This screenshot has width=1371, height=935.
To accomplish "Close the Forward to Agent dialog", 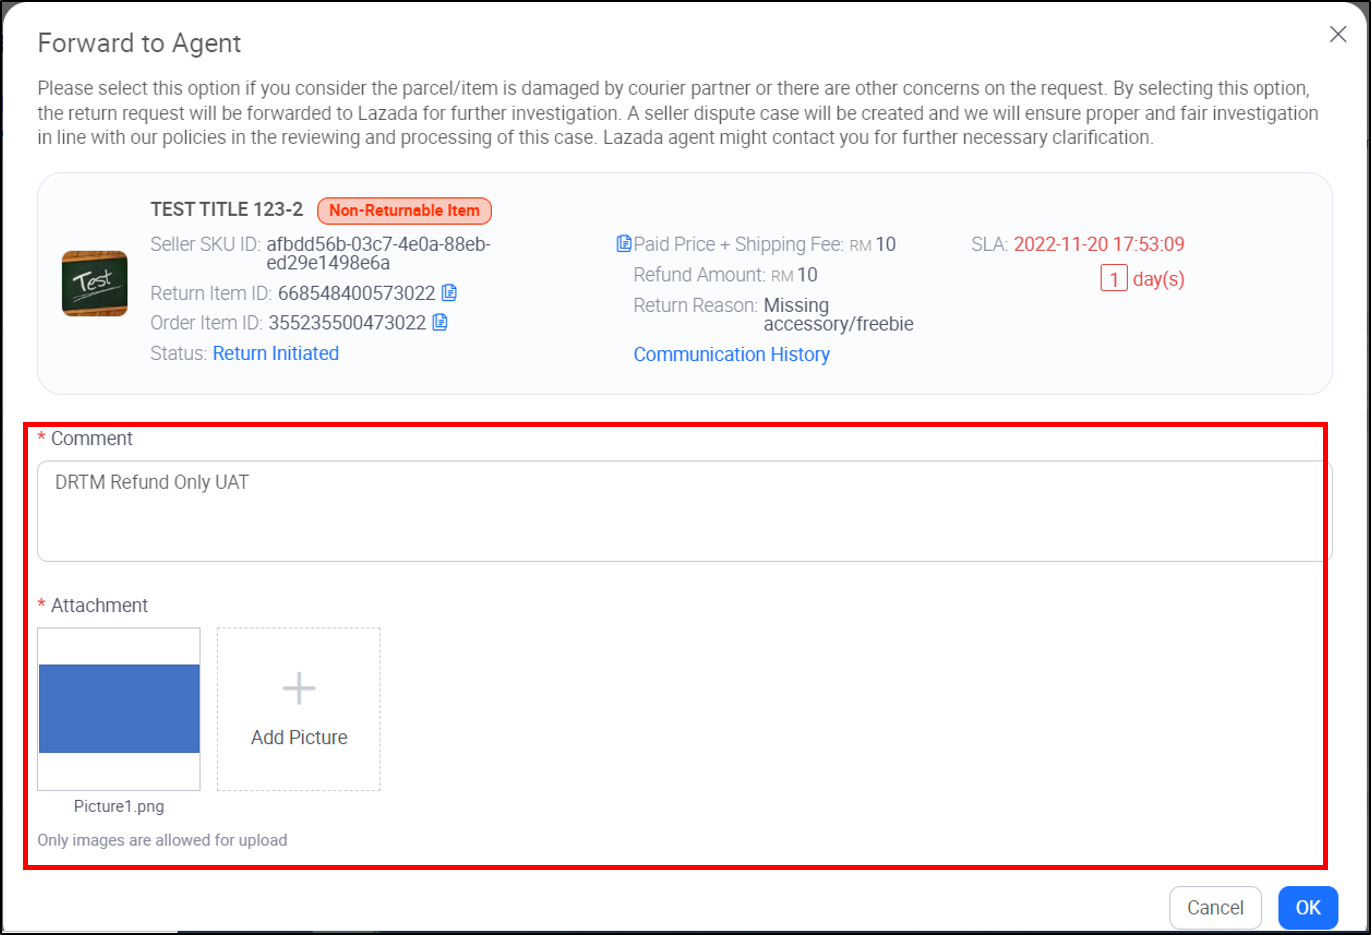I will coord(1338,33).
